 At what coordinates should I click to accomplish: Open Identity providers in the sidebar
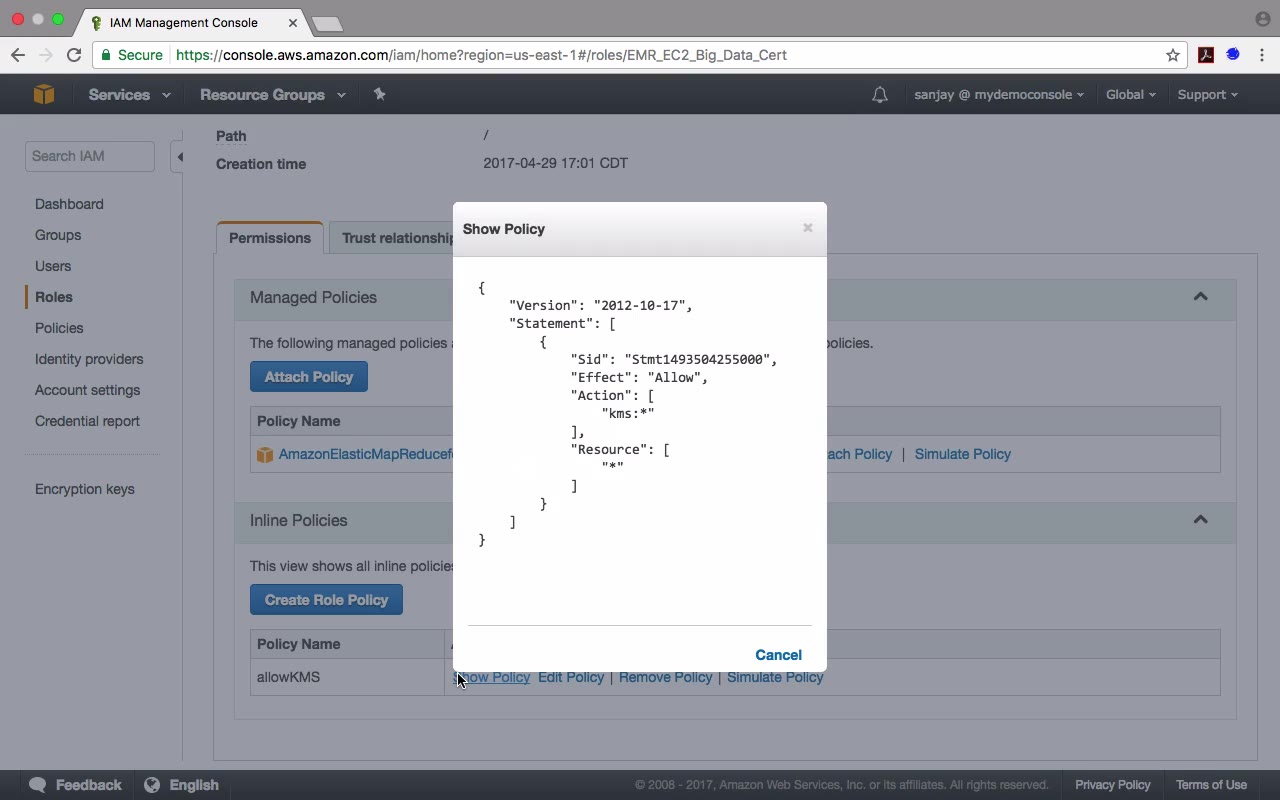point(89,359)
